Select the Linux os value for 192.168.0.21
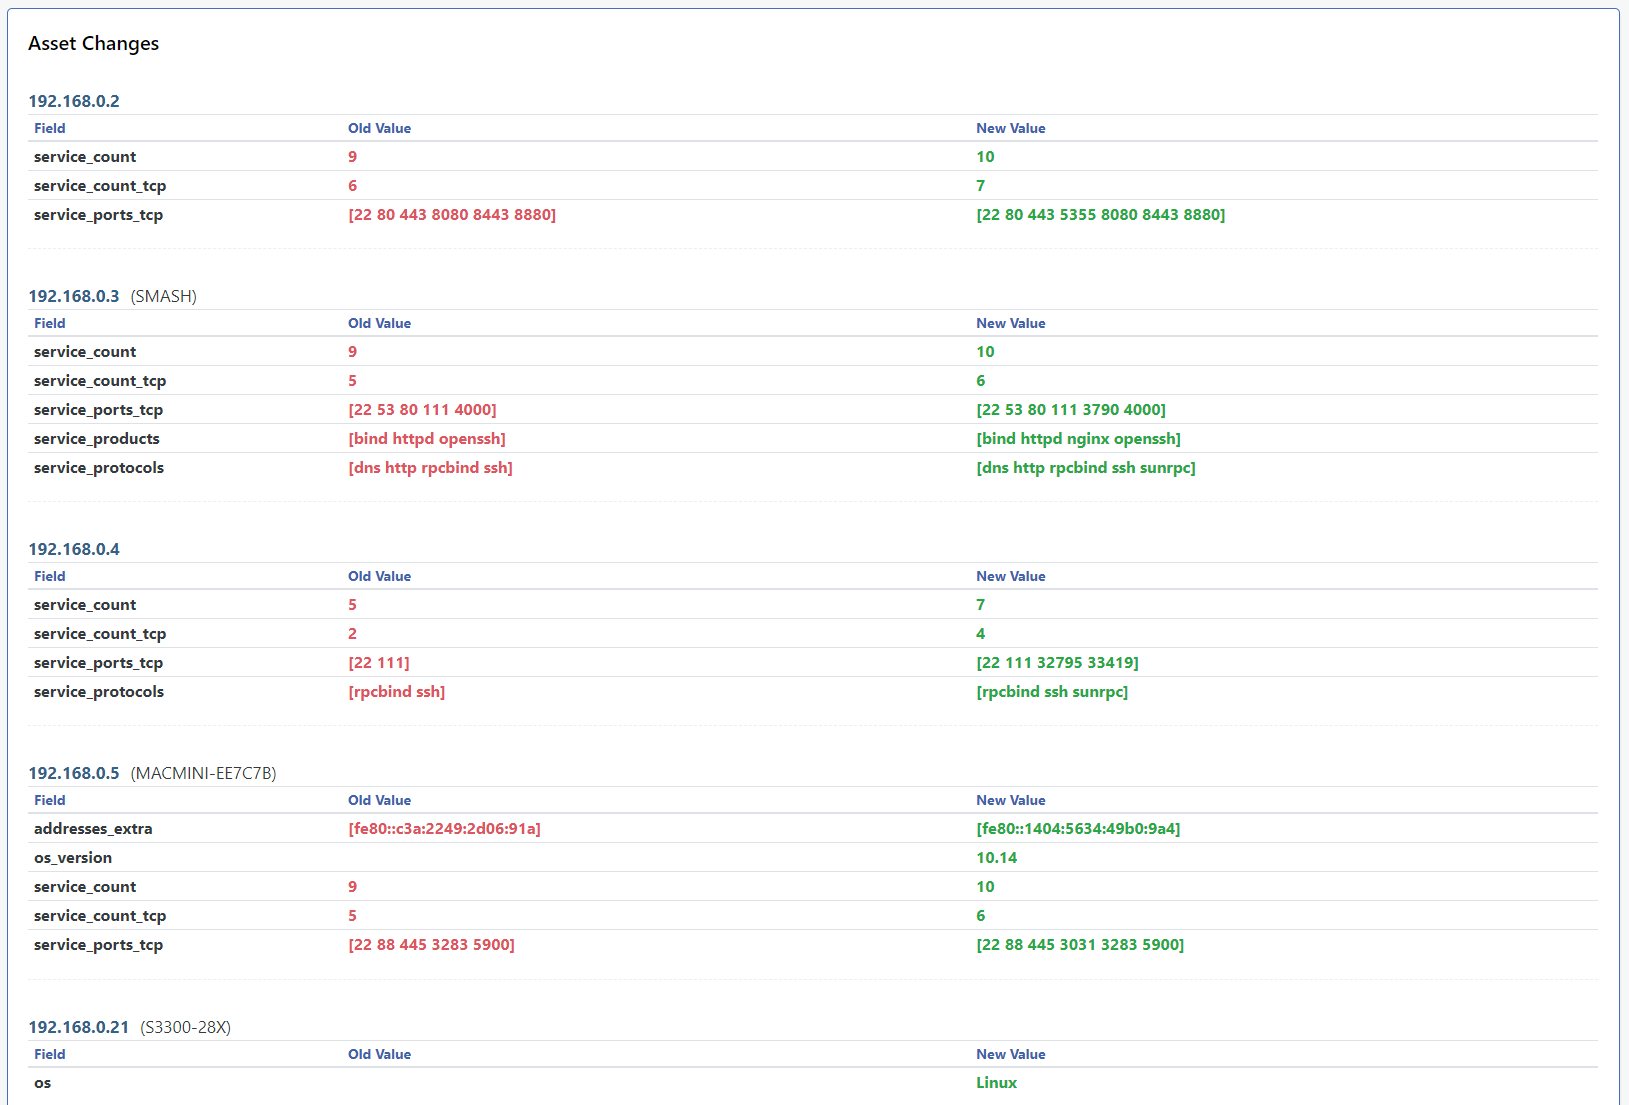The width and height of the screenshot is (1629, 1105). click(996, 1083)
